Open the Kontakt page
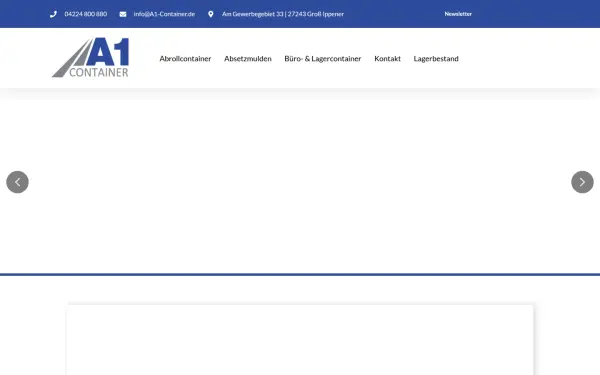This screenshot has height=375, width=600. point(387,59)
